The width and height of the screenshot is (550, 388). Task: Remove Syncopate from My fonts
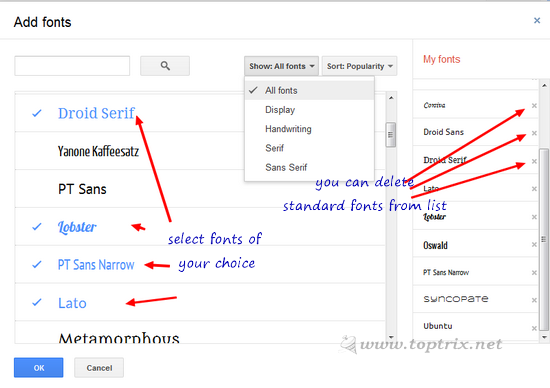(534, 300)
